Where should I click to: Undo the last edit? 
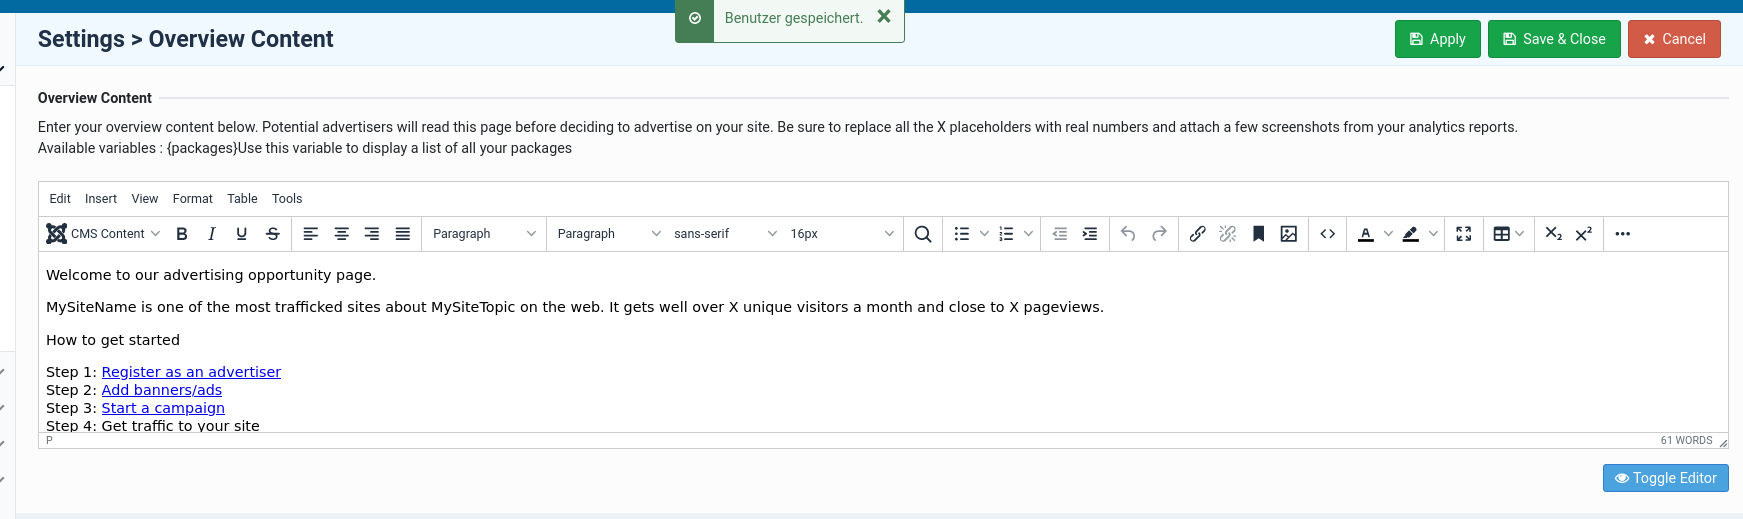(x=1128, y=234)
